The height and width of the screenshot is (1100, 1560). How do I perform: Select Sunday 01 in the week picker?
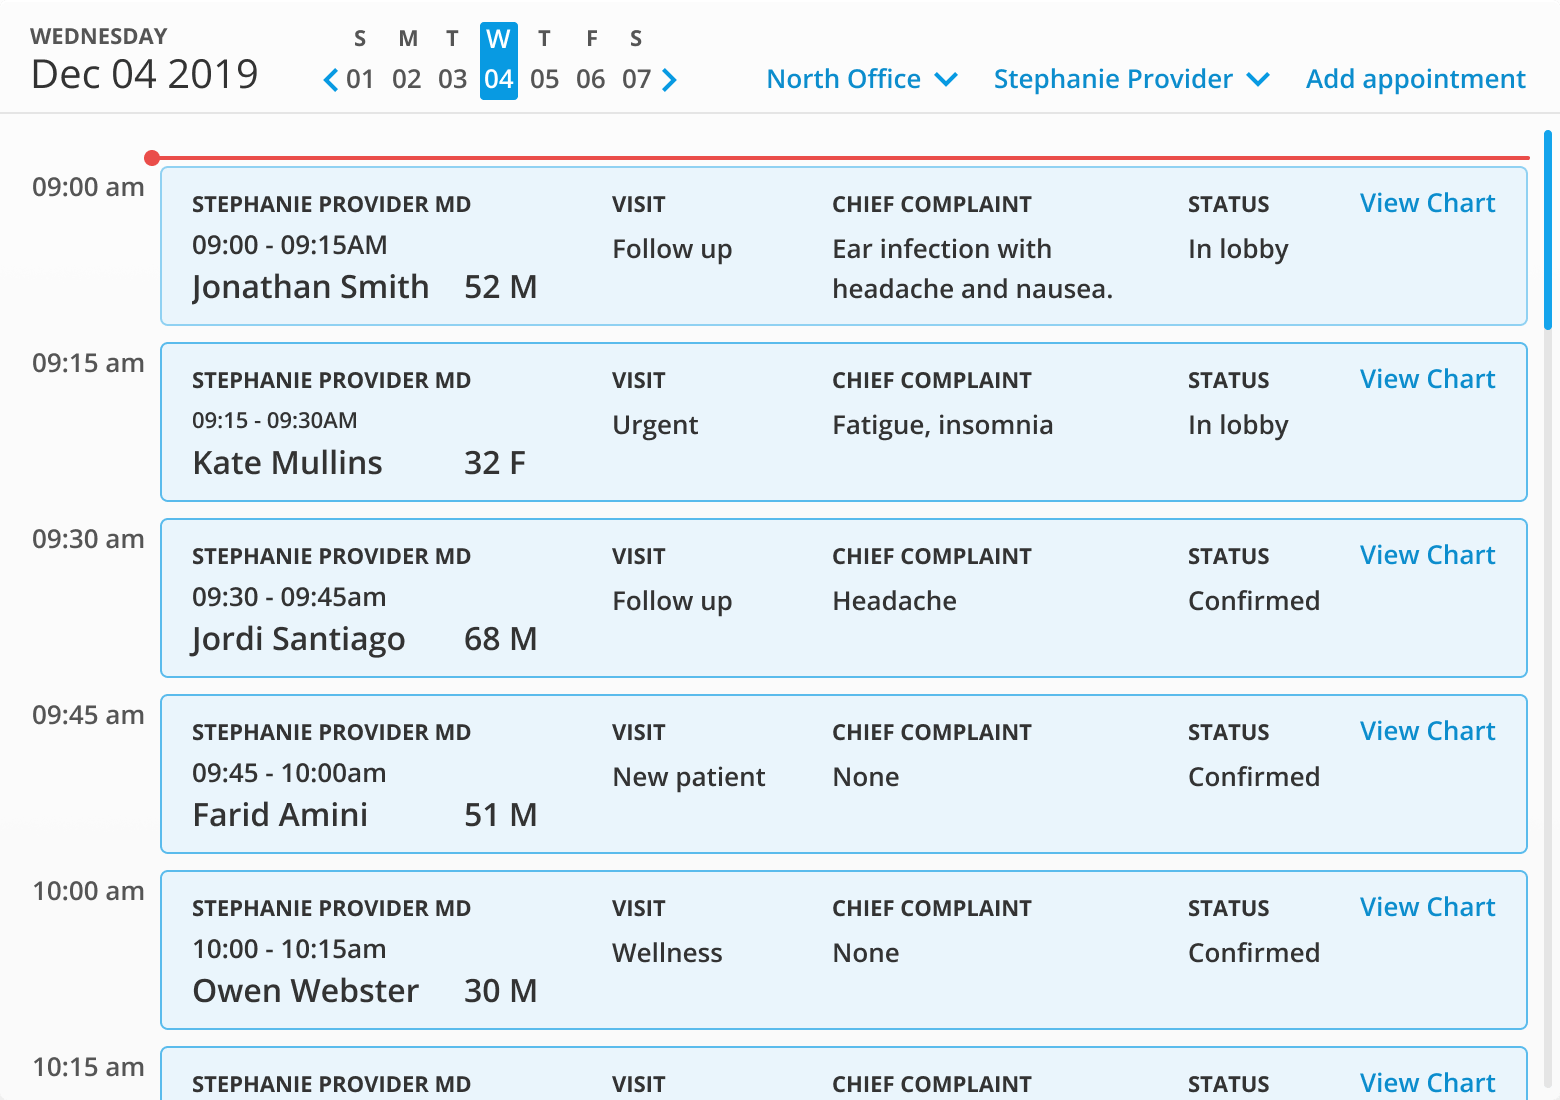360,61
